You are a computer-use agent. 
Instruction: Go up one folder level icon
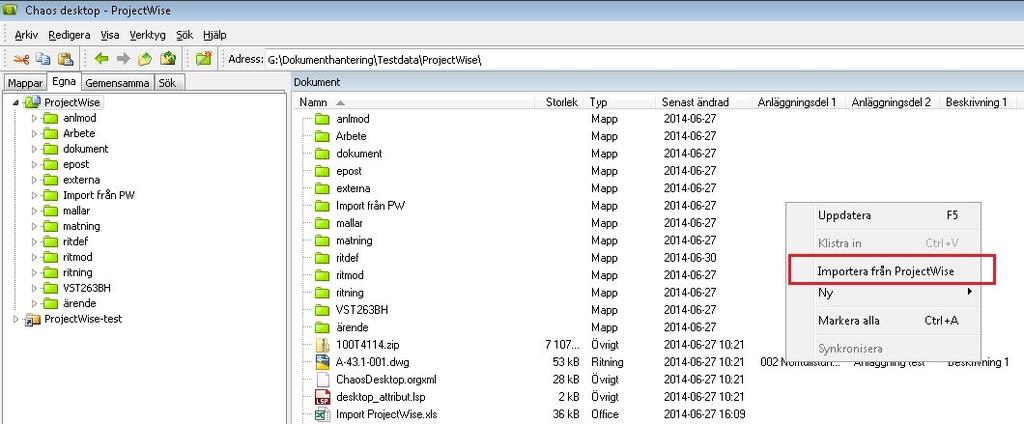[144, 59]
